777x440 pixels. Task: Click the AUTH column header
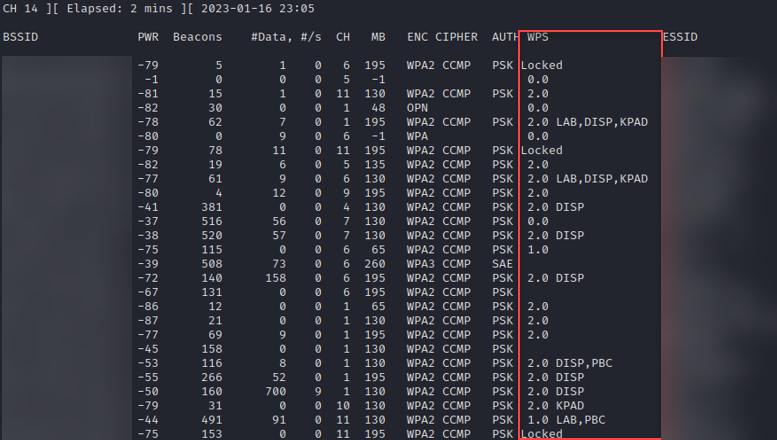pos(505,37)
